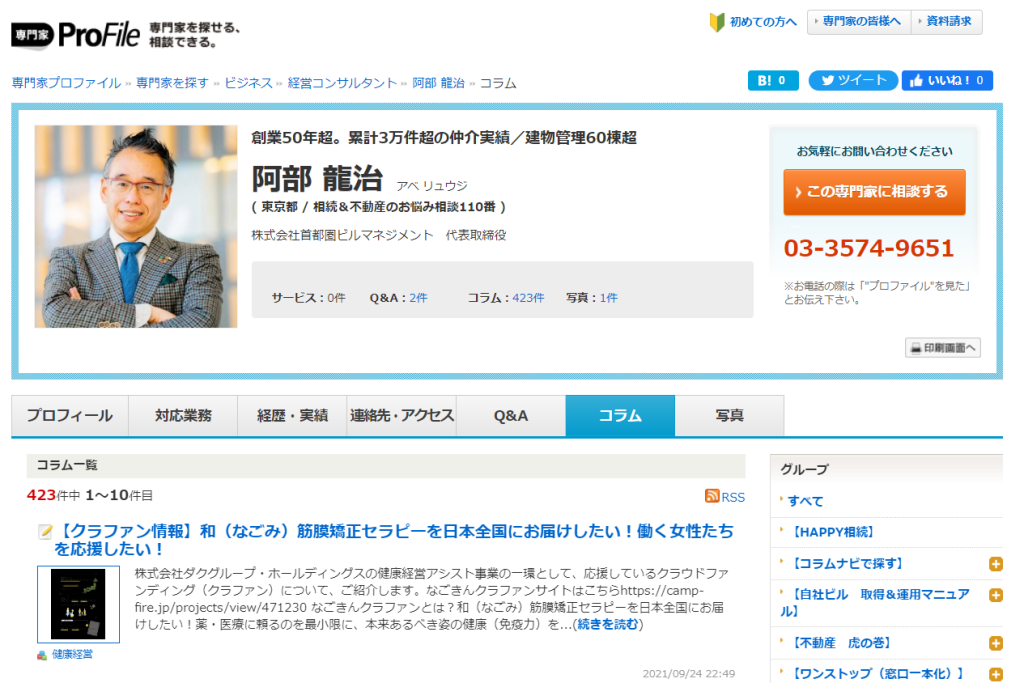The height and width of the screenshot is (683, 1024).
Task: Switch to the プロフィール tab
Action: point(70,416)
